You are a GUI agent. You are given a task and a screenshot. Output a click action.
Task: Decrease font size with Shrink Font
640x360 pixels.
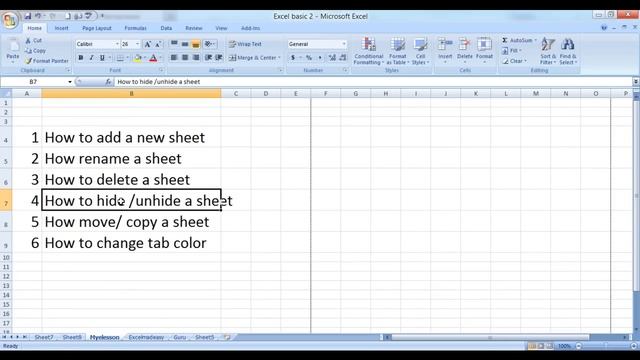coord(158,44)
